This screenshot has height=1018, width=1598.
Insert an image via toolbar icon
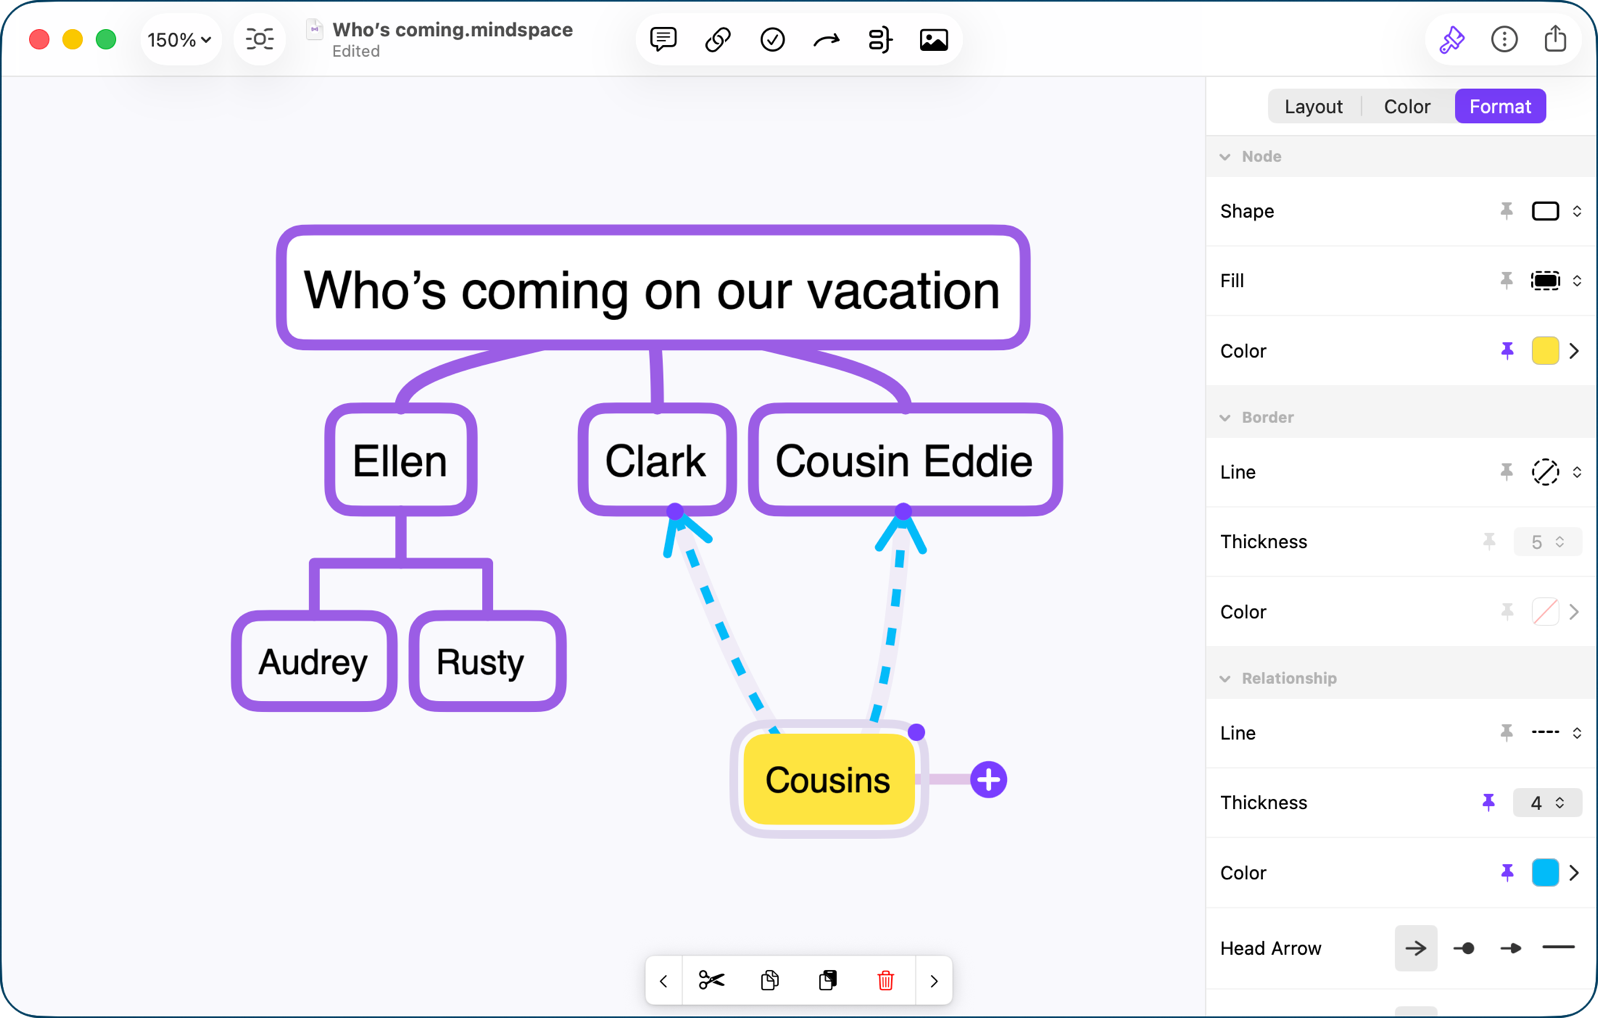click(x=934, y=40)
